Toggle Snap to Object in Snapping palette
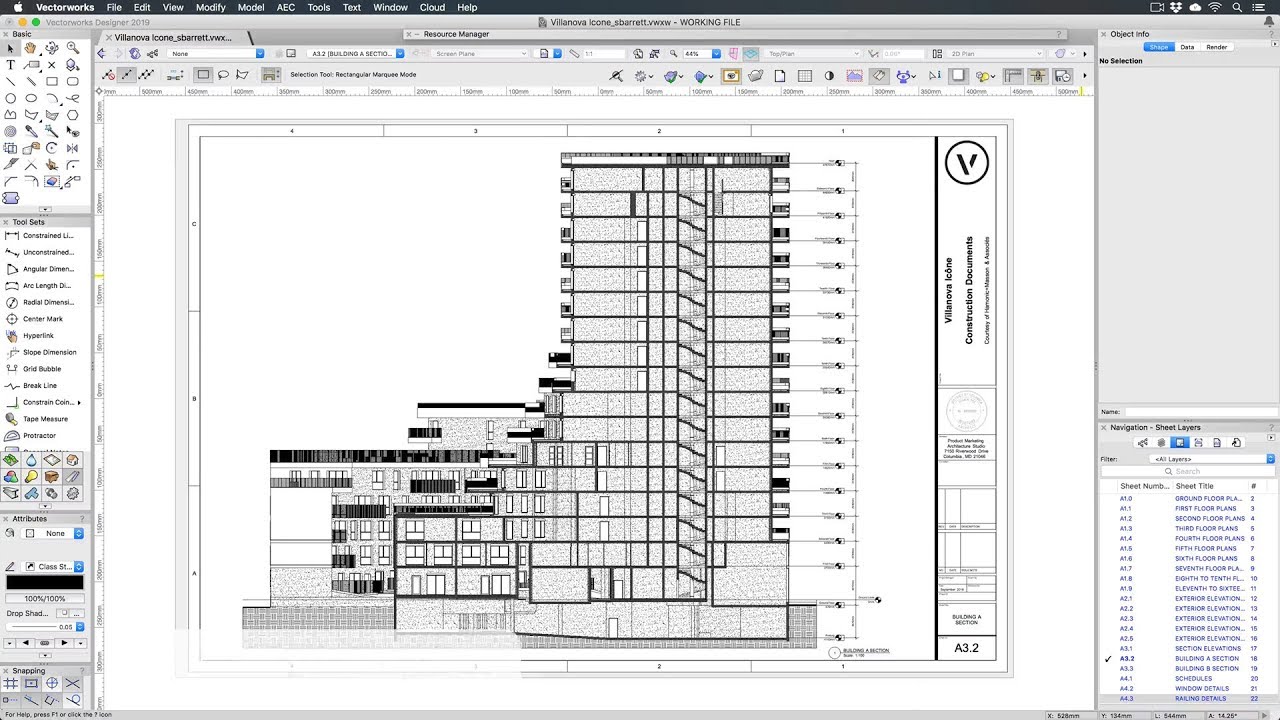 [31, 683]
